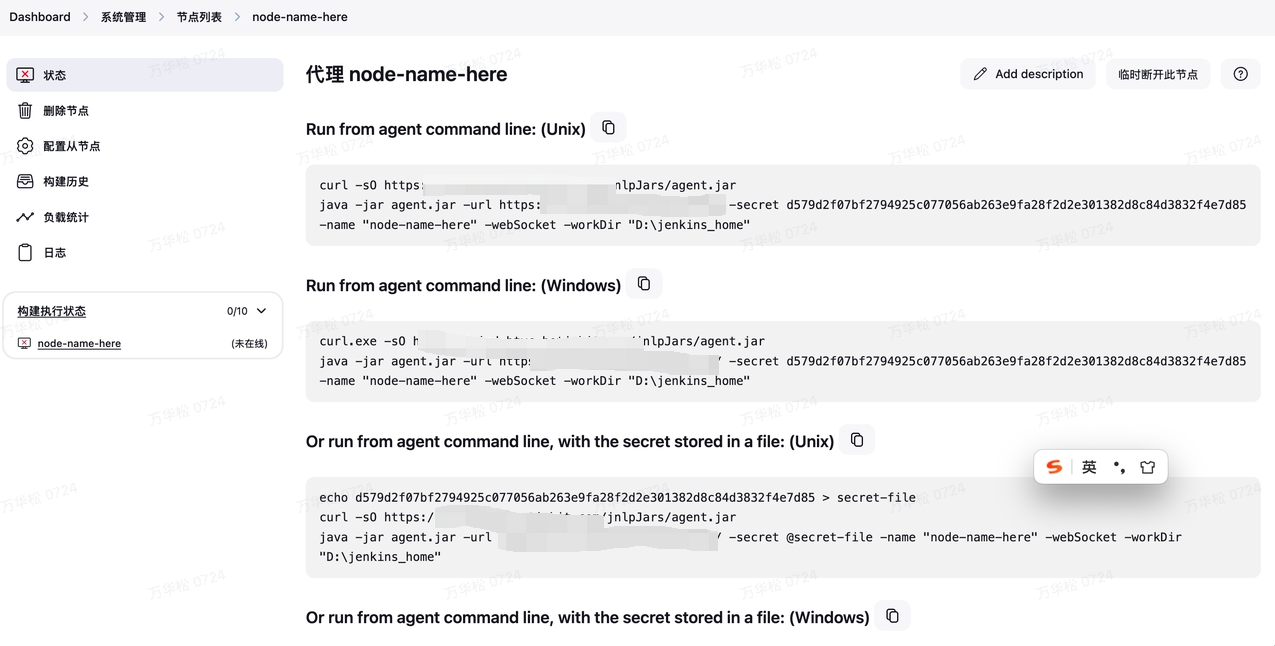Click the 负载统计 chart icon
The image size is (1275, 646).
(x=25, y=217)
